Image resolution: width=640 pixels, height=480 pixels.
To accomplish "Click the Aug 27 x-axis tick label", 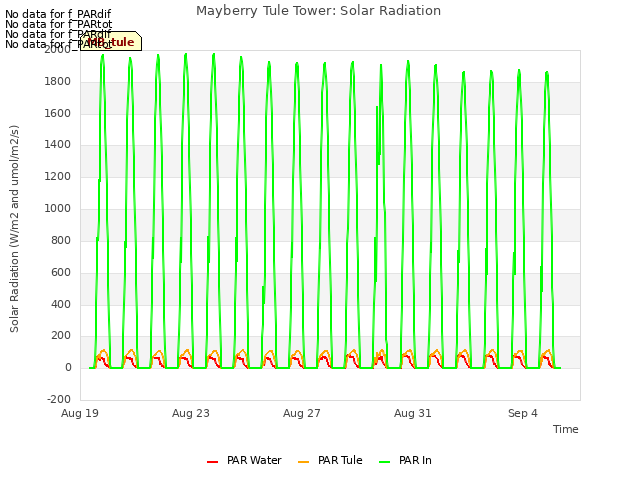I will (302, 413).
